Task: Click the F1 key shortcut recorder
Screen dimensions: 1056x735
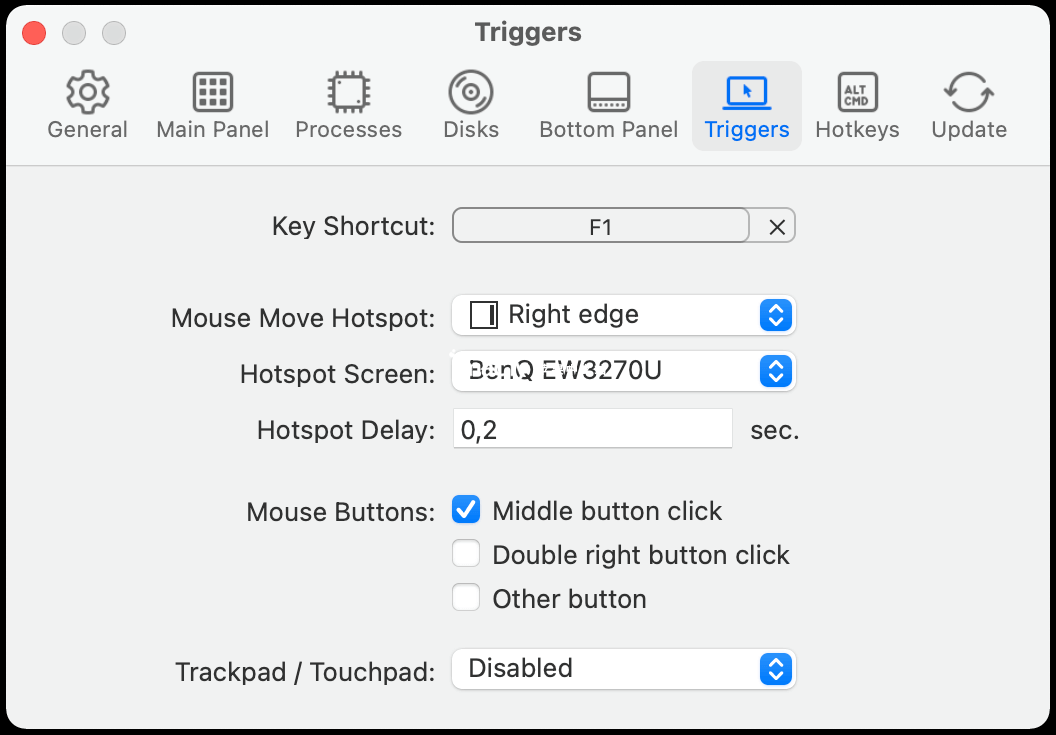Action: click(x=601, y=226)
